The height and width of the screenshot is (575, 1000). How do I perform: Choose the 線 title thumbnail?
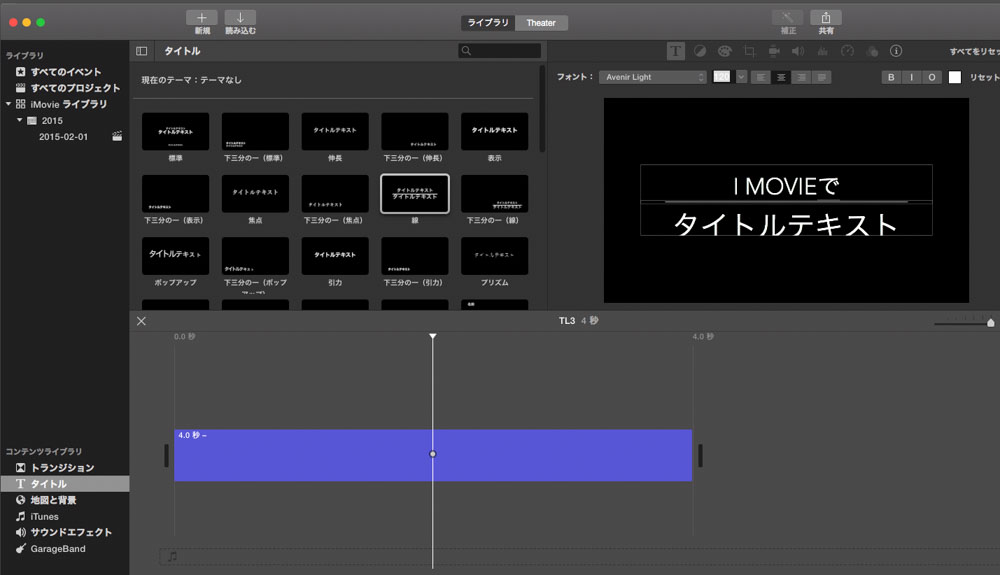(x=415, y=194)
